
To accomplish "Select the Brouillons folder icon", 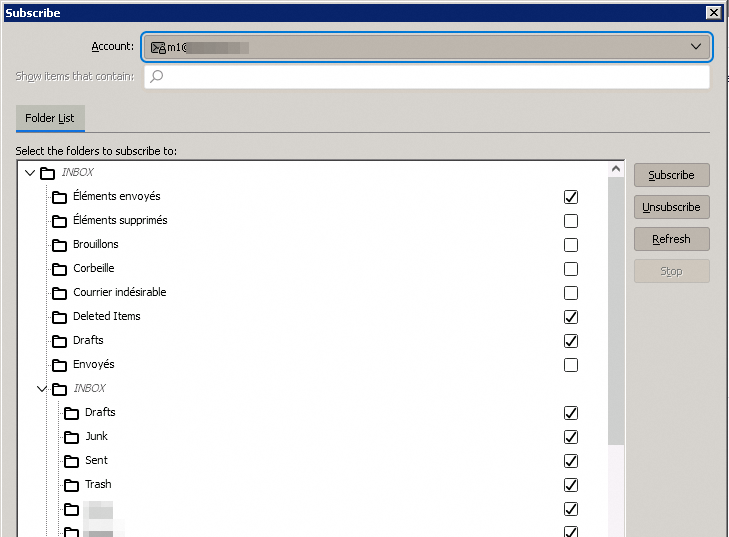I will click(59, 245).
